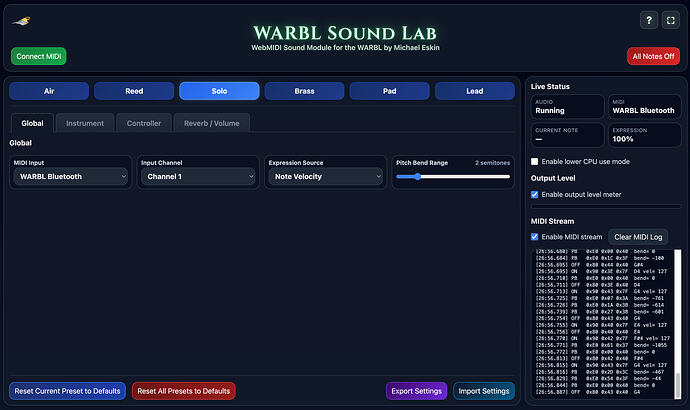690x410 pixels.
Task: Click the 'MIDI Stream' heading
Action: click(552, 221)
